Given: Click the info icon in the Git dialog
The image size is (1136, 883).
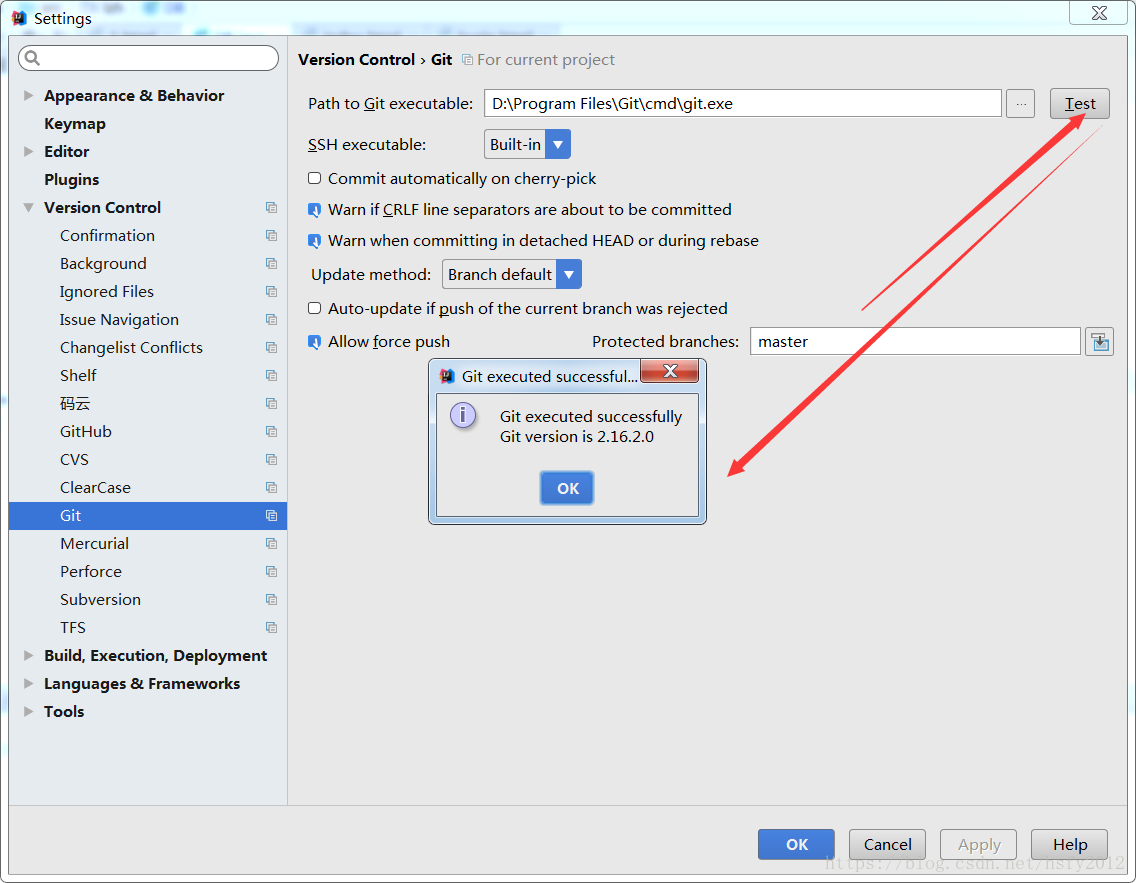Looking at the screenshot, I should tap(463, 416).
